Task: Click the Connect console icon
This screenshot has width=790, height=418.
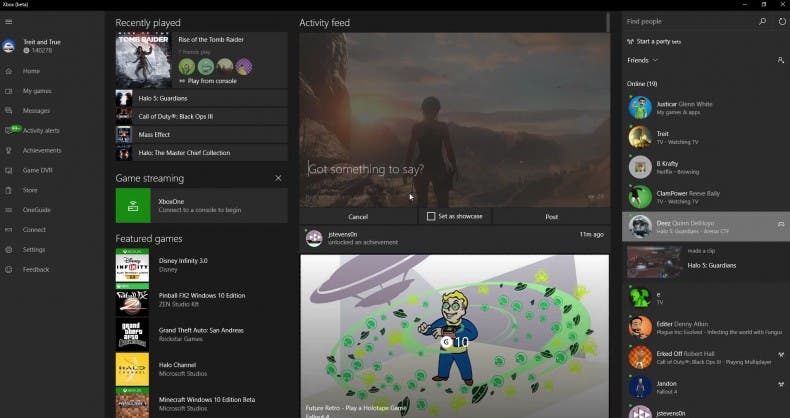Action: pos(9,230)
